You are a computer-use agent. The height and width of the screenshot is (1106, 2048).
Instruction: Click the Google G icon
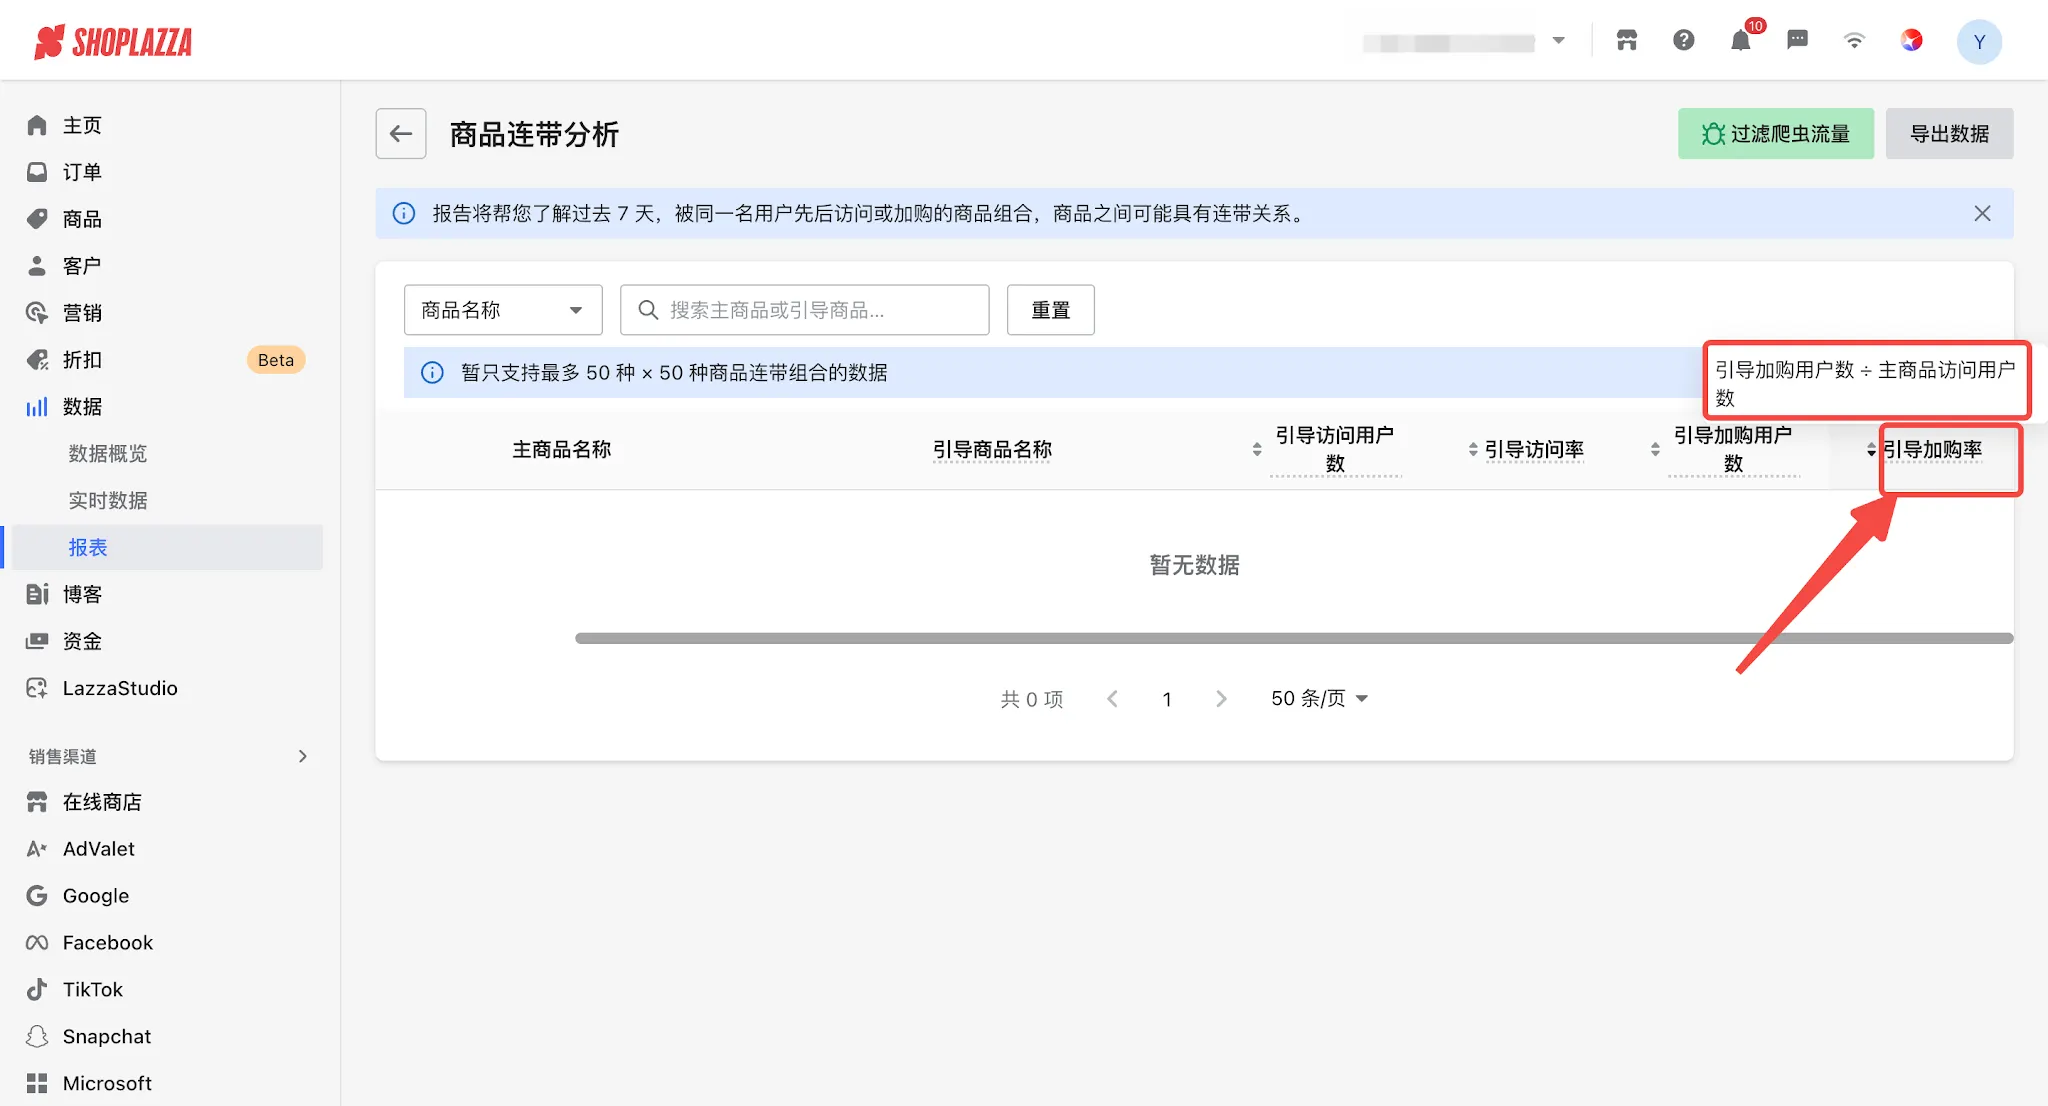click(x=37, y=896)
